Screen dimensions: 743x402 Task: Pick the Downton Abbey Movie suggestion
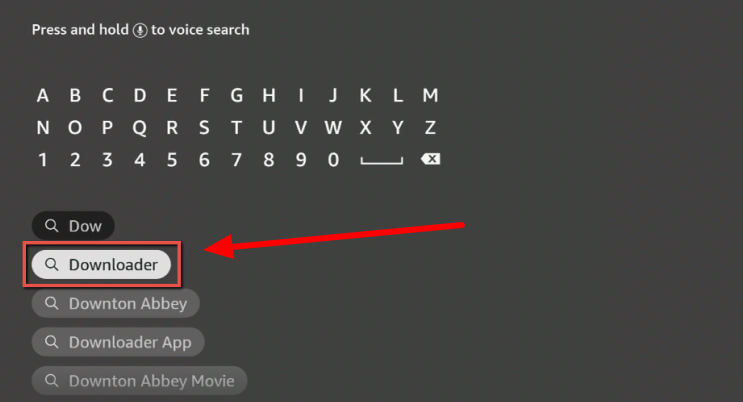(139, 381)
